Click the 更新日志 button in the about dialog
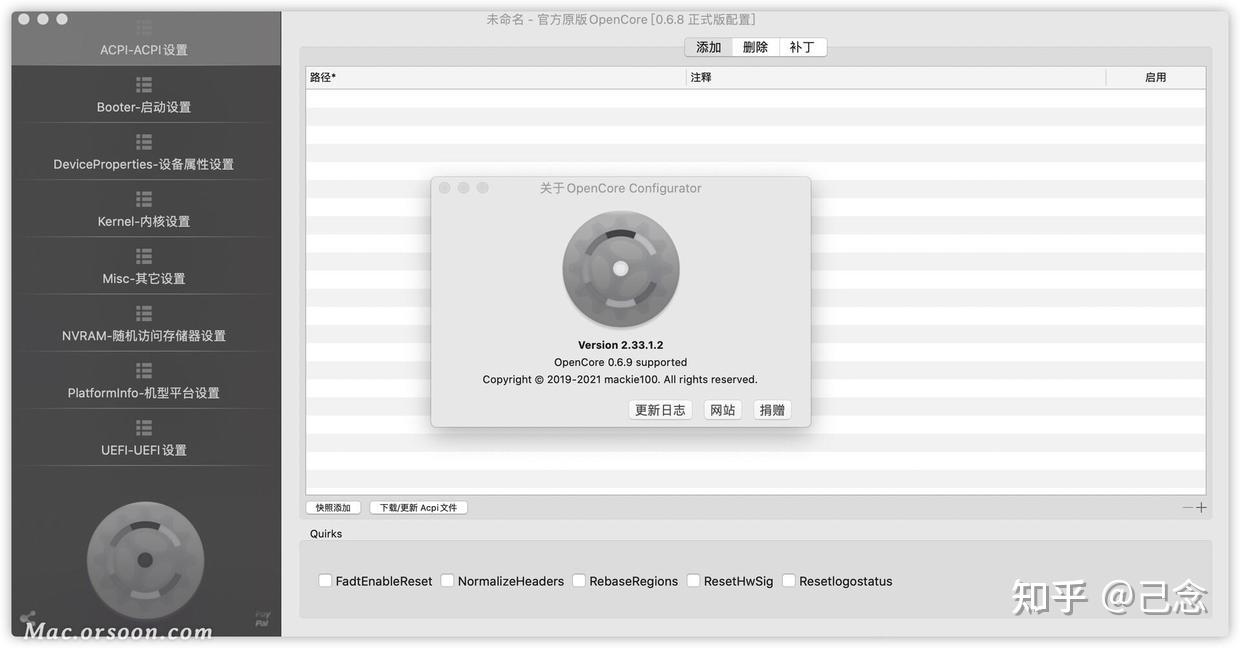The height and width of the screenshot is (648, 1240). (x=660, y=410)
